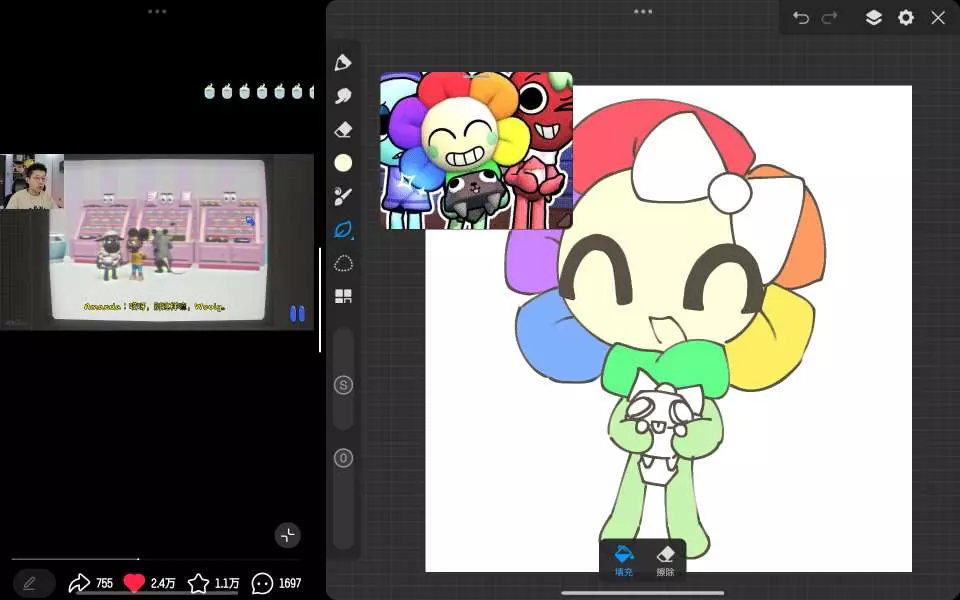Exit fullscreen with collapse arrows button
This screenshot has height=600, width=960.
(x=288, y=535)
